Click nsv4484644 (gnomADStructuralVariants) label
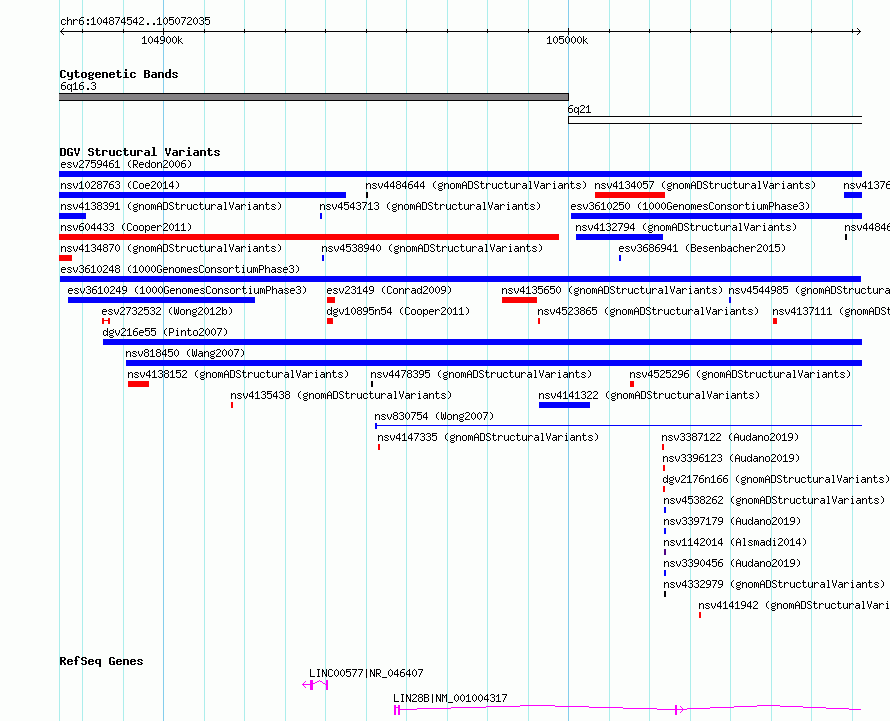Screen dimensions: 890x721 (476, 185)
